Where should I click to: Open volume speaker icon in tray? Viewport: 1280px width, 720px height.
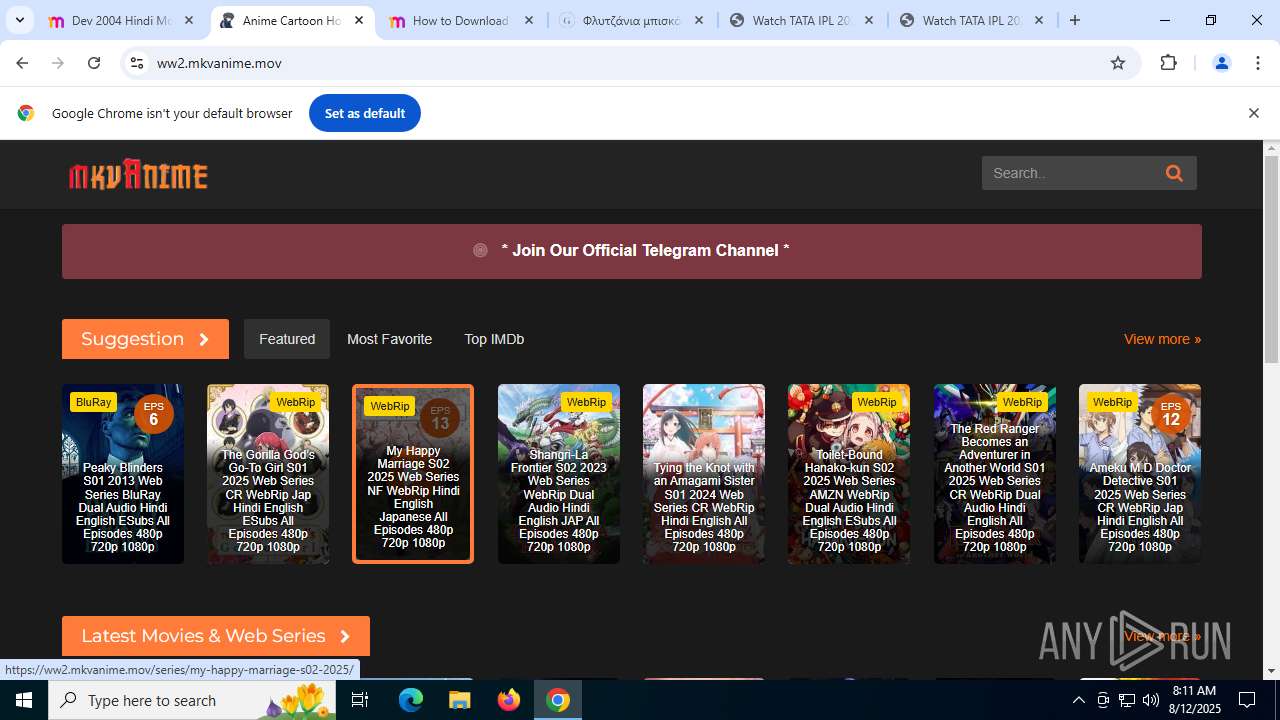(x=1150, y=700)
